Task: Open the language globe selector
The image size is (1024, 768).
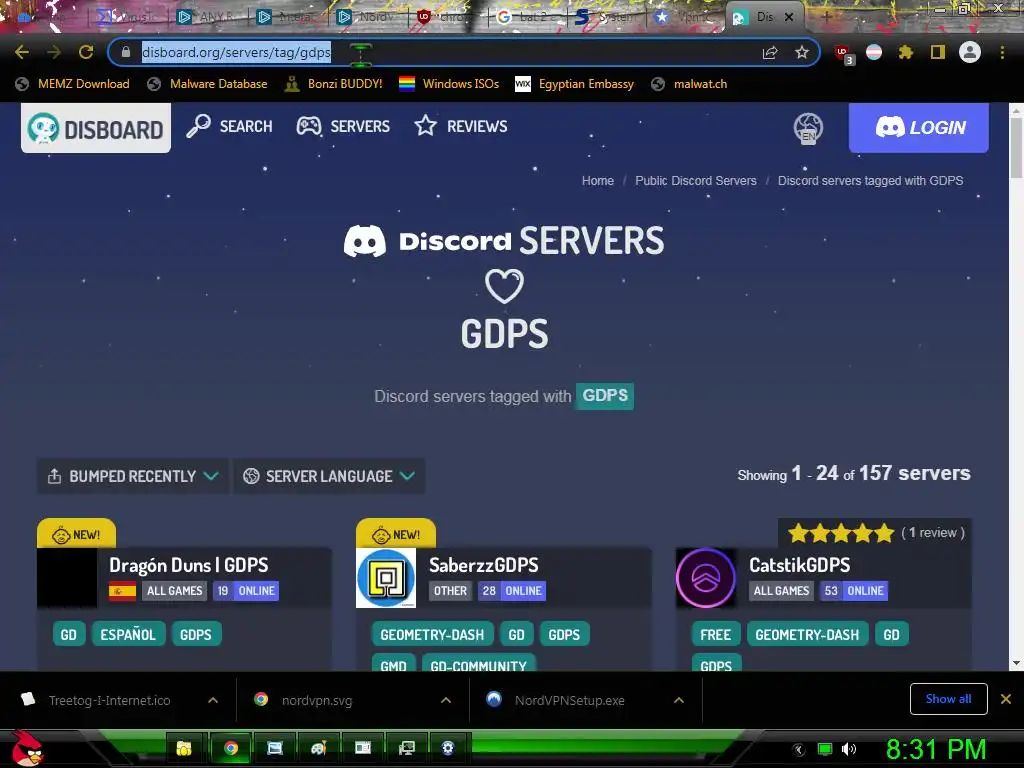Action: [x=808, y=128]
